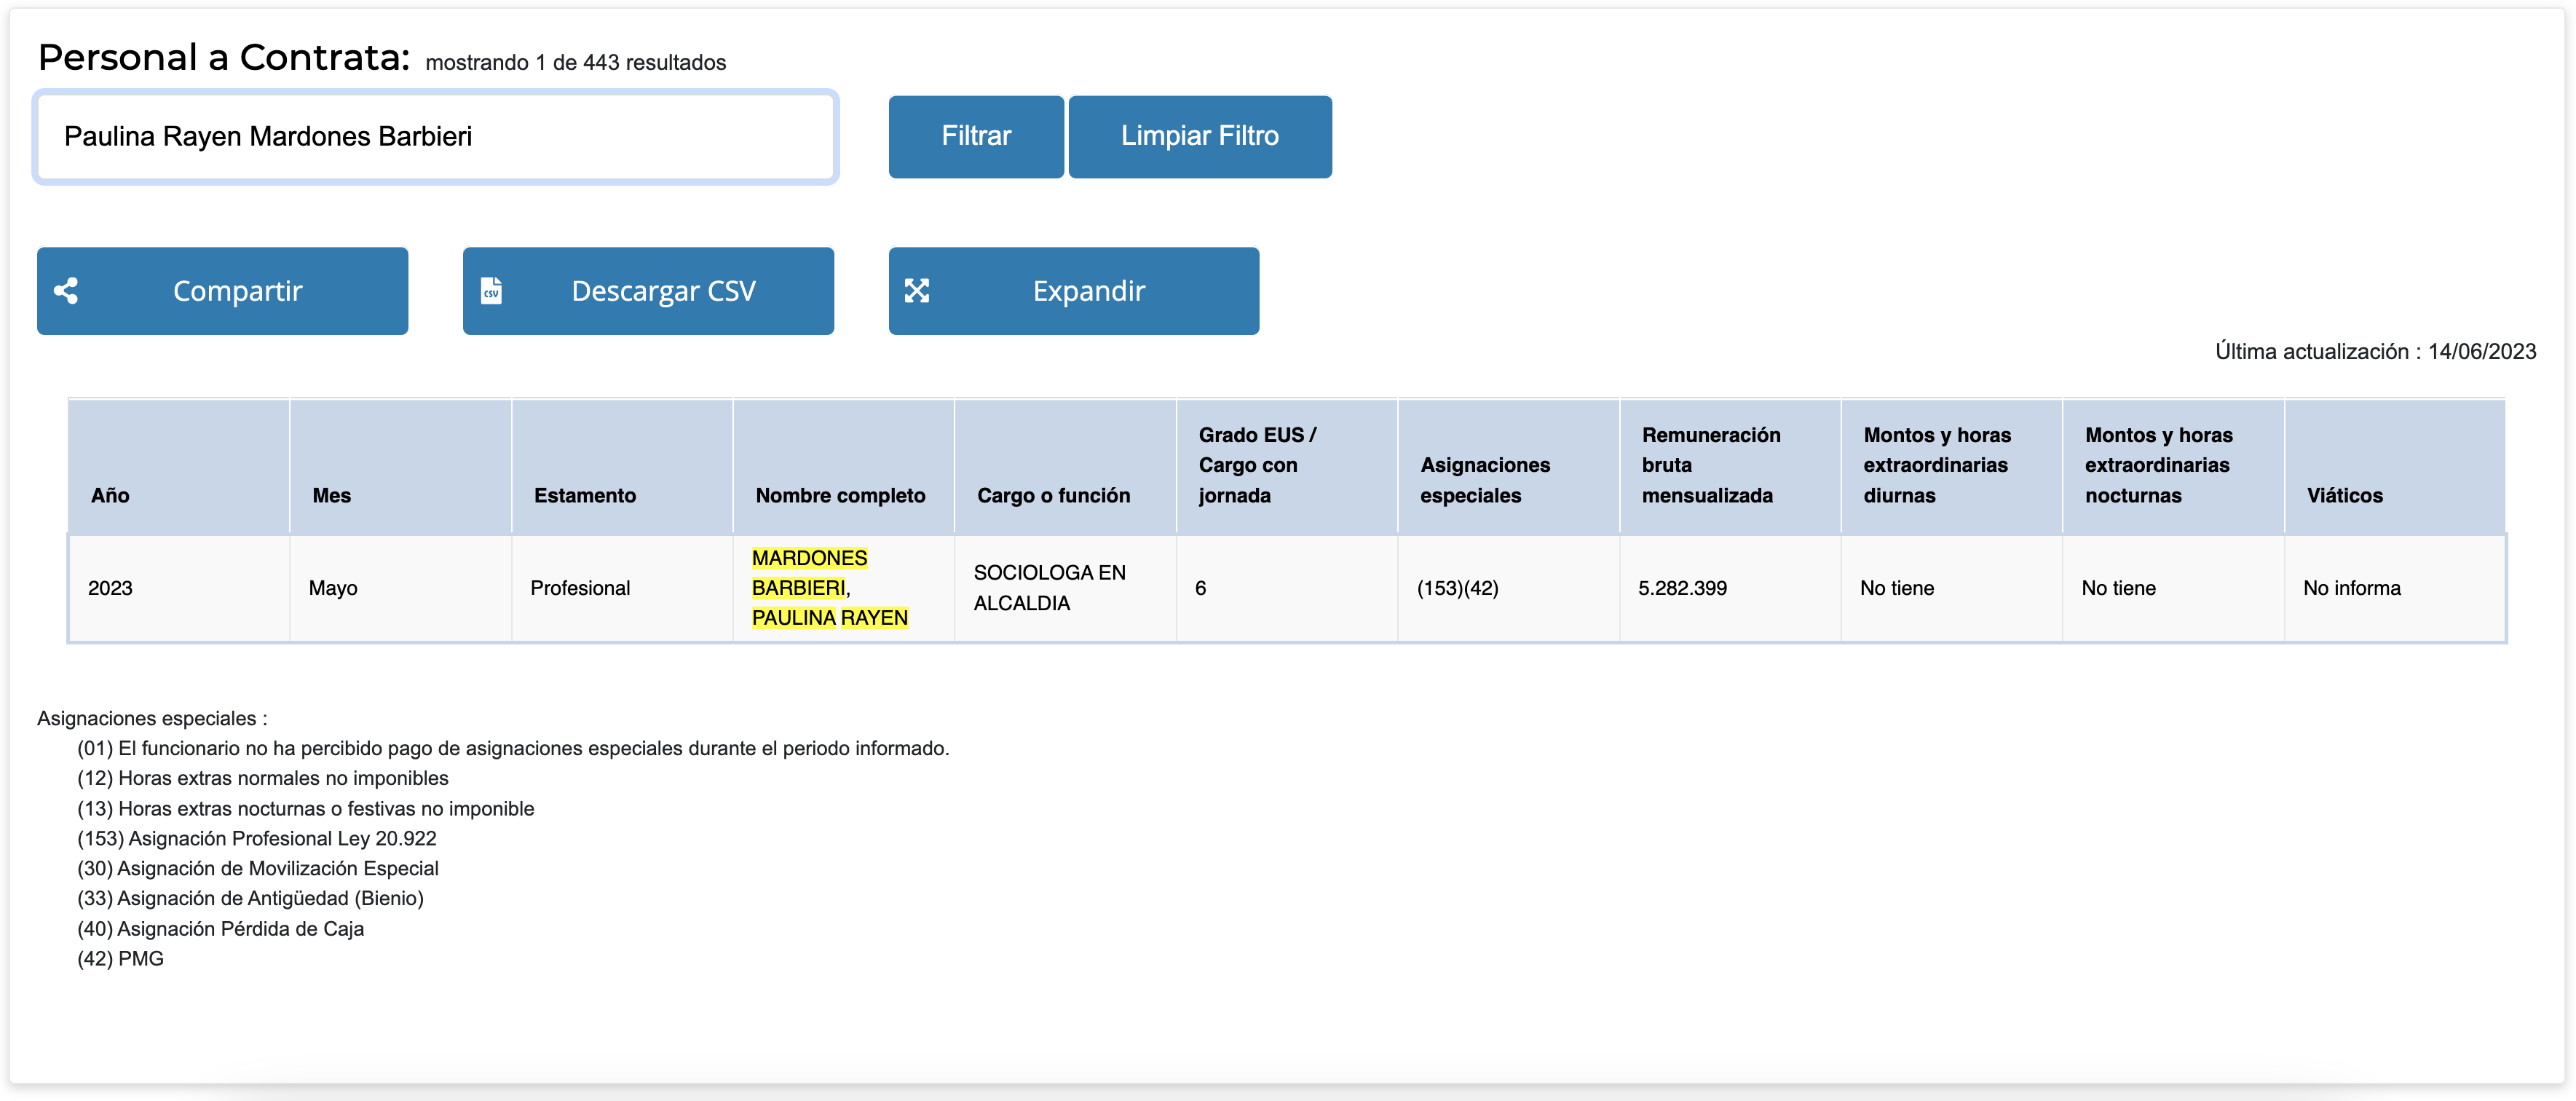Clear the filter with Limpiar Filtro
The height and width of the screenshot is (1101, 2576).
click(x=1200, y=136)
